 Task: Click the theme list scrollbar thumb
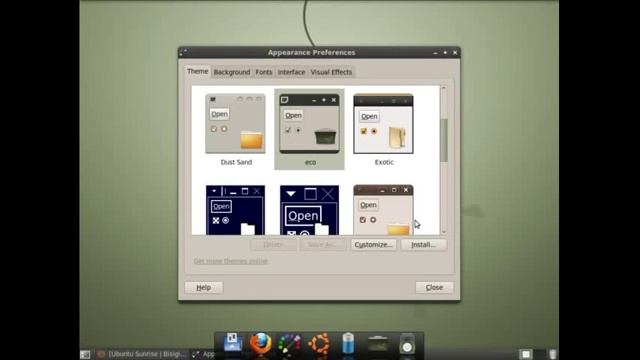click(x=444, y=140)
